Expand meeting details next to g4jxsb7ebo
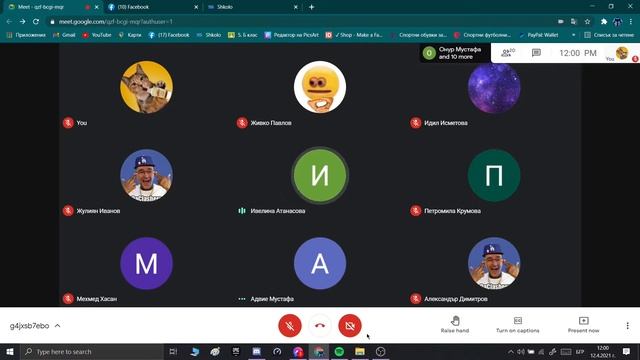Viewport: 640px width, 360px height. coord(58,326)
